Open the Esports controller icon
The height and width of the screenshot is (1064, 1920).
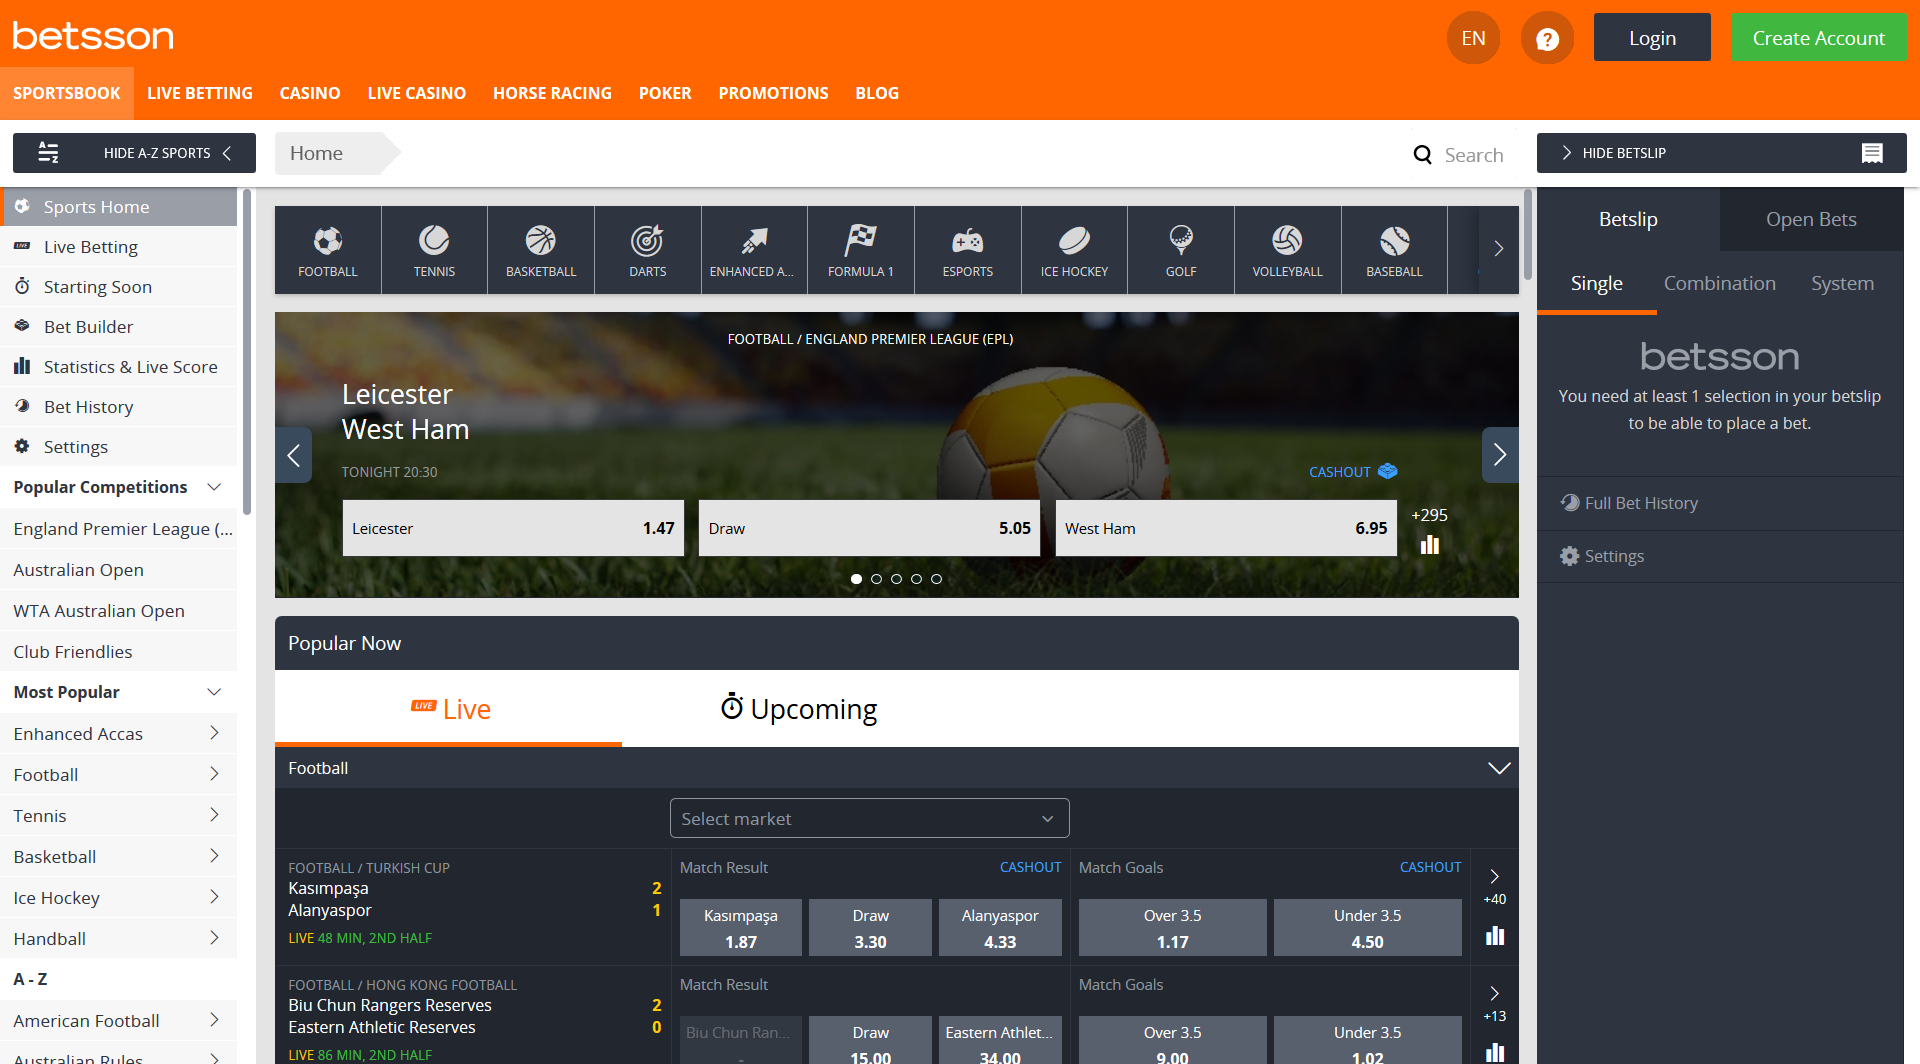coord(968,240)
